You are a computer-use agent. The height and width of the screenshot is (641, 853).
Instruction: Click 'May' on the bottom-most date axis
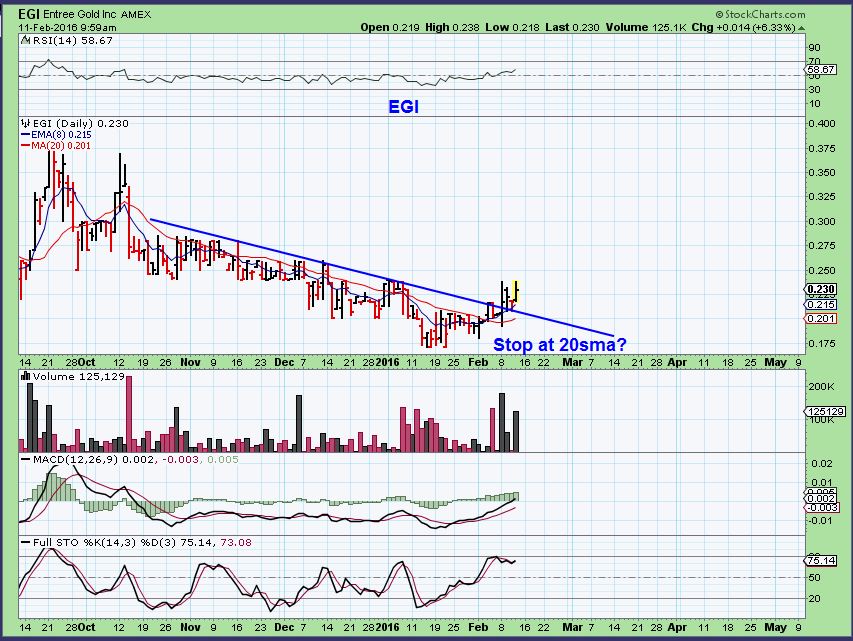tap(775, 627)
